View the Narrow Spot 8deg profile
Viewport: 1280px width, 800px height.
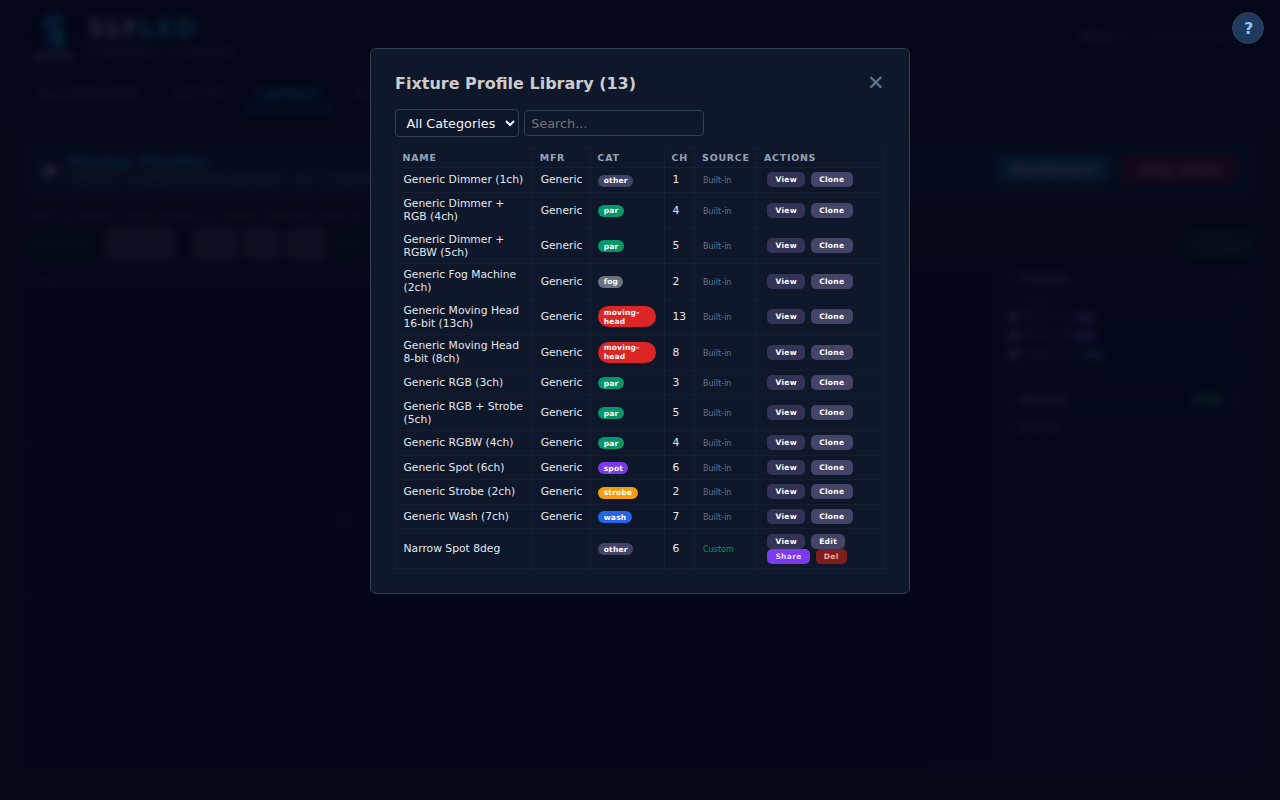click(x=785, y=541)
